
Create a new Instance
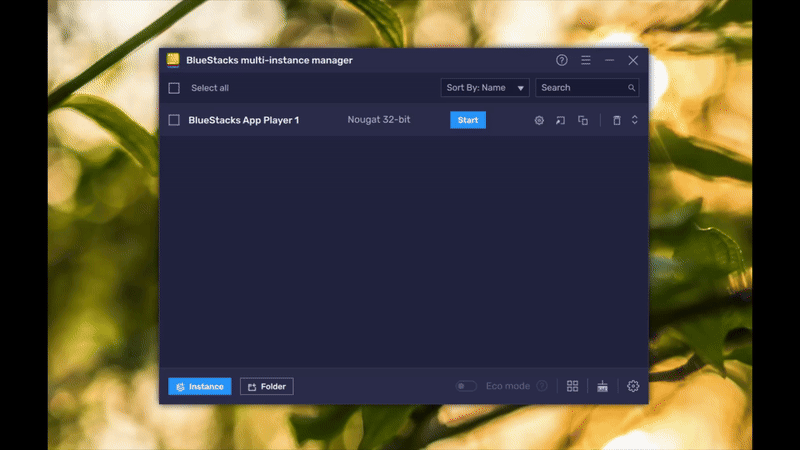pyautogui.click(x=199, y=386)
